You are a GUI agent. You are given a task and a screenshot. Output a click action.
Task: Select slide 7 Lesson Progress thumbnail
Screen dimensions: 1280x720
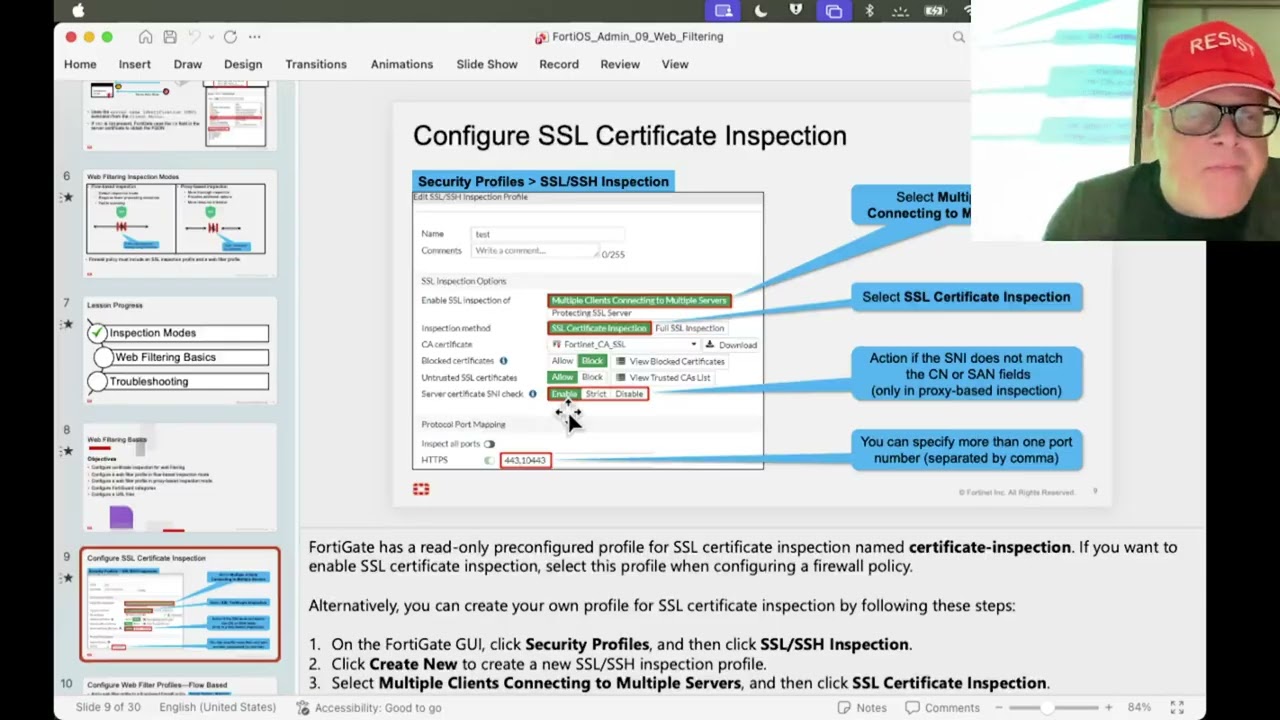click(x=180, y=350)
